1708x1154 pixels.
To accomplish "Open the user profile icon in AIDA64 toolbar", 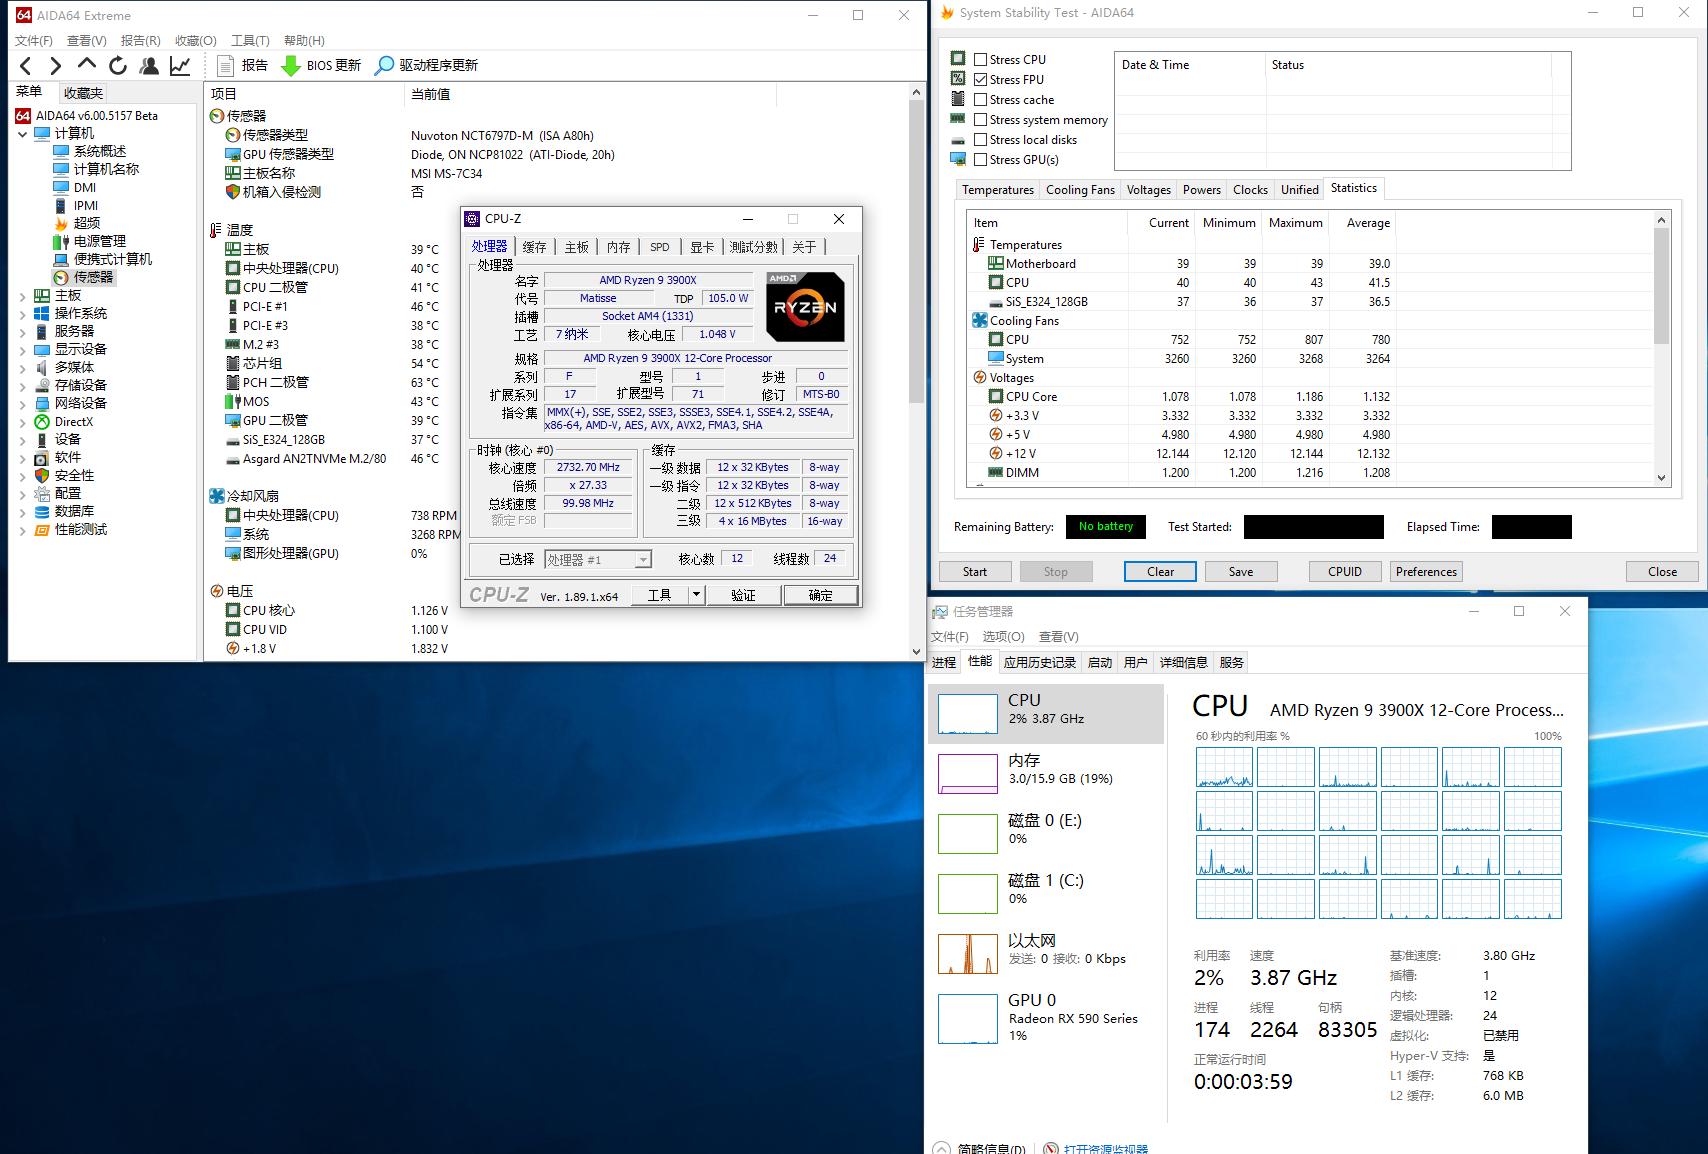I will (149, 66).
